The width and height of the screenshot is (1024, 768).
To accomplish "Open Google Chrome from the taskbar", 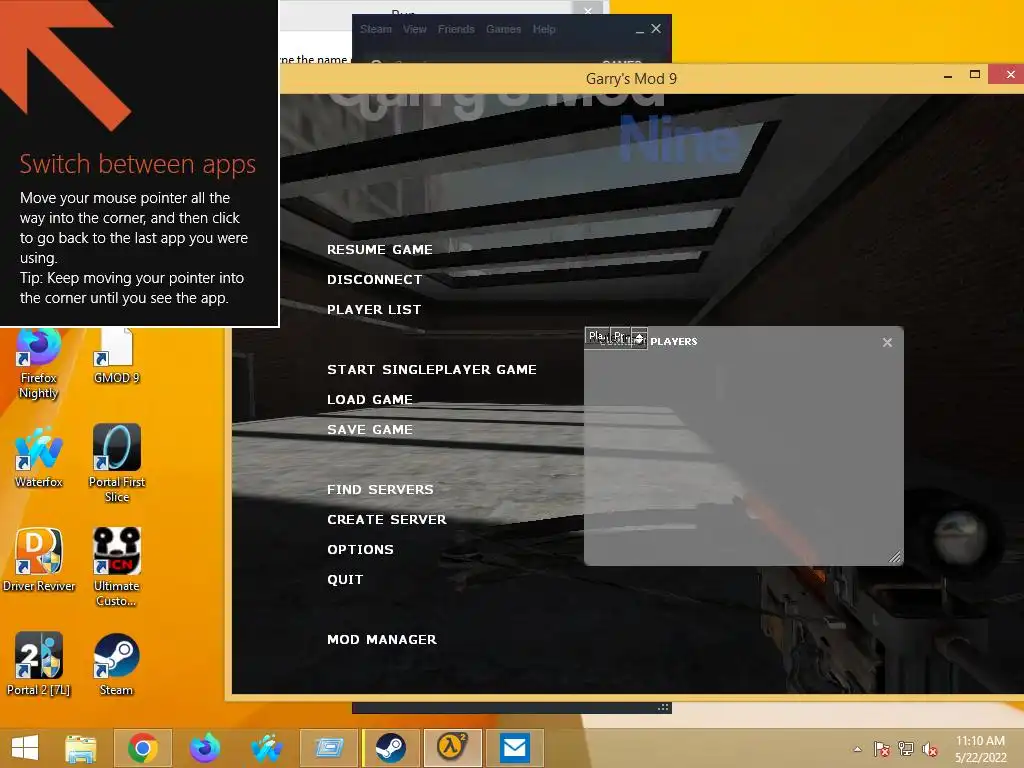I will click(x=143, y=748).
